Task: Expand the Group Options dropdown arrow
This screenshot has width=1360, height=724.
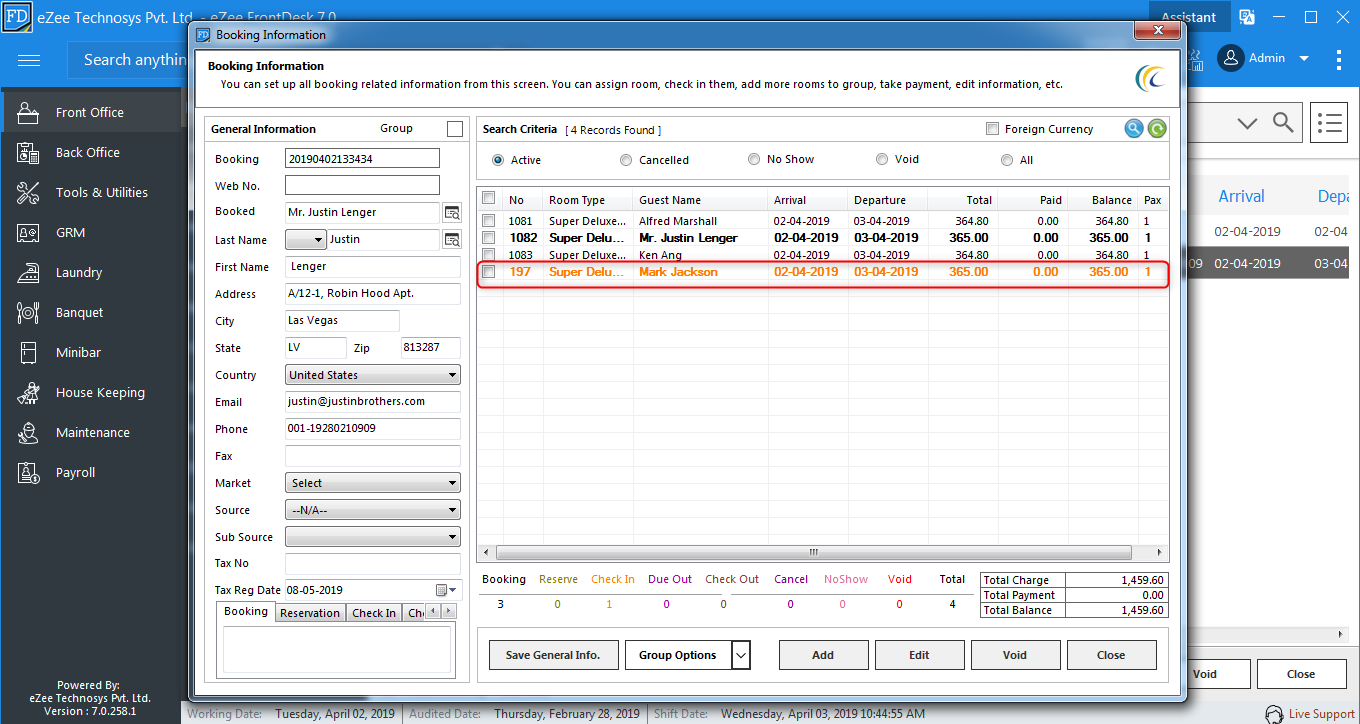Action: [741, 655]
